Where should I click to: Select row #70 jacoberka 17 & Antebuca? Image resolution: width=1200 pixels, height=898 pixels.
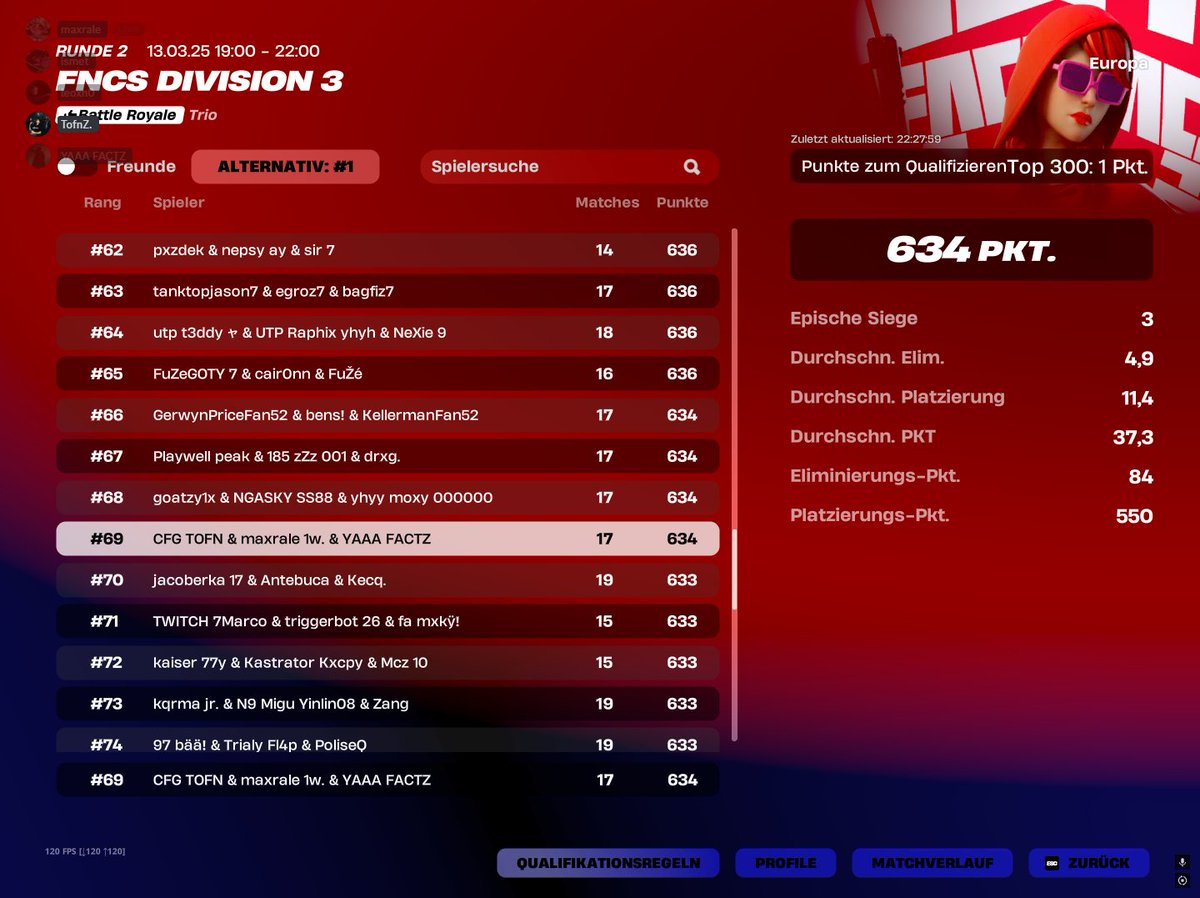[388, 580]
